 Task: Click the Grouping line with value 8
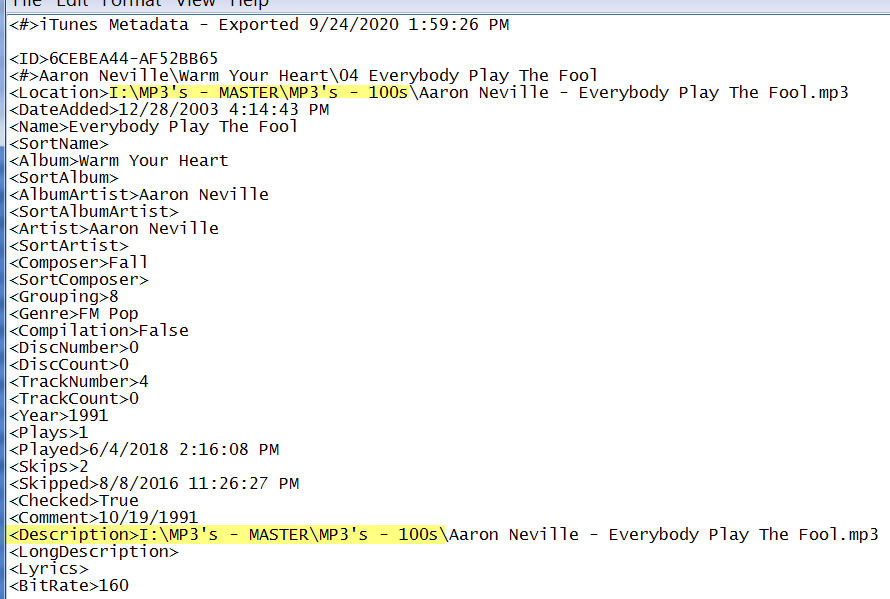point(64,297)
